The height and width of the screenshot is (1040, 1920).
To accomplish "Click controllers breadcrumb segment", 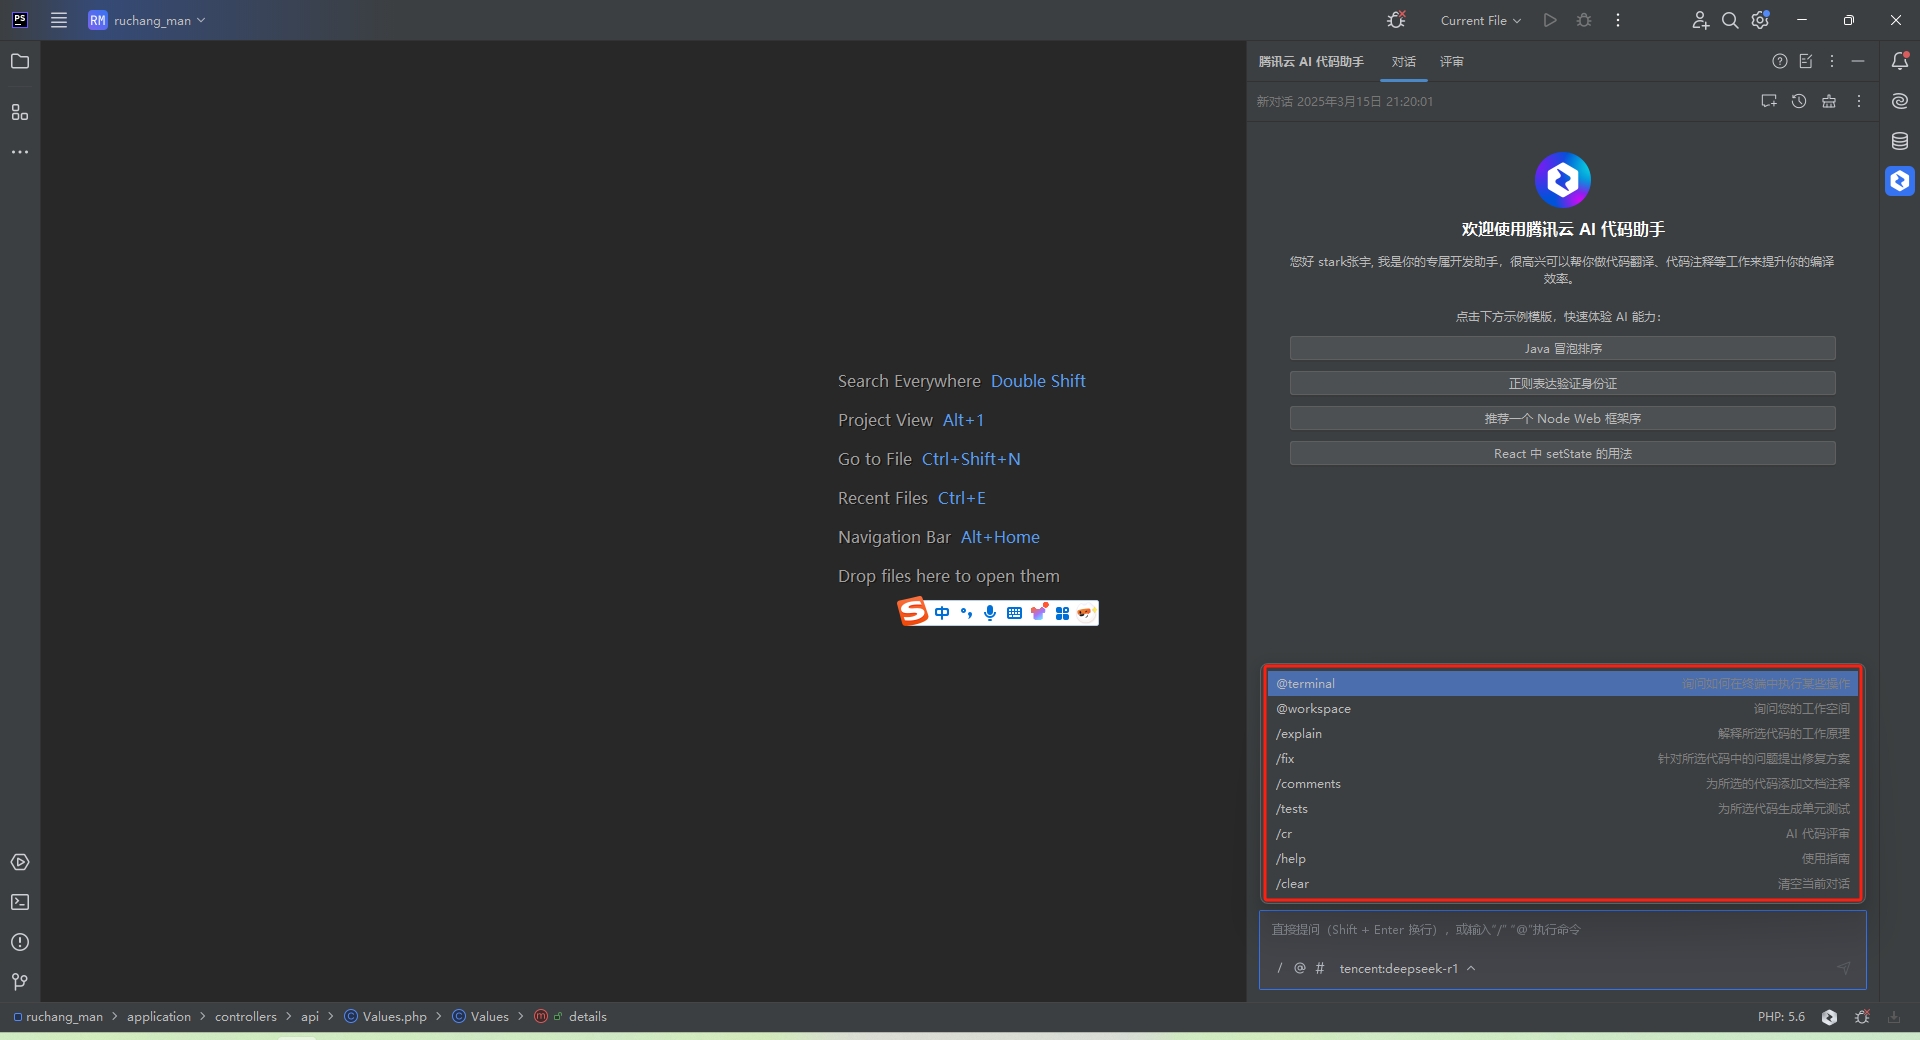I will click(246, 1017).
